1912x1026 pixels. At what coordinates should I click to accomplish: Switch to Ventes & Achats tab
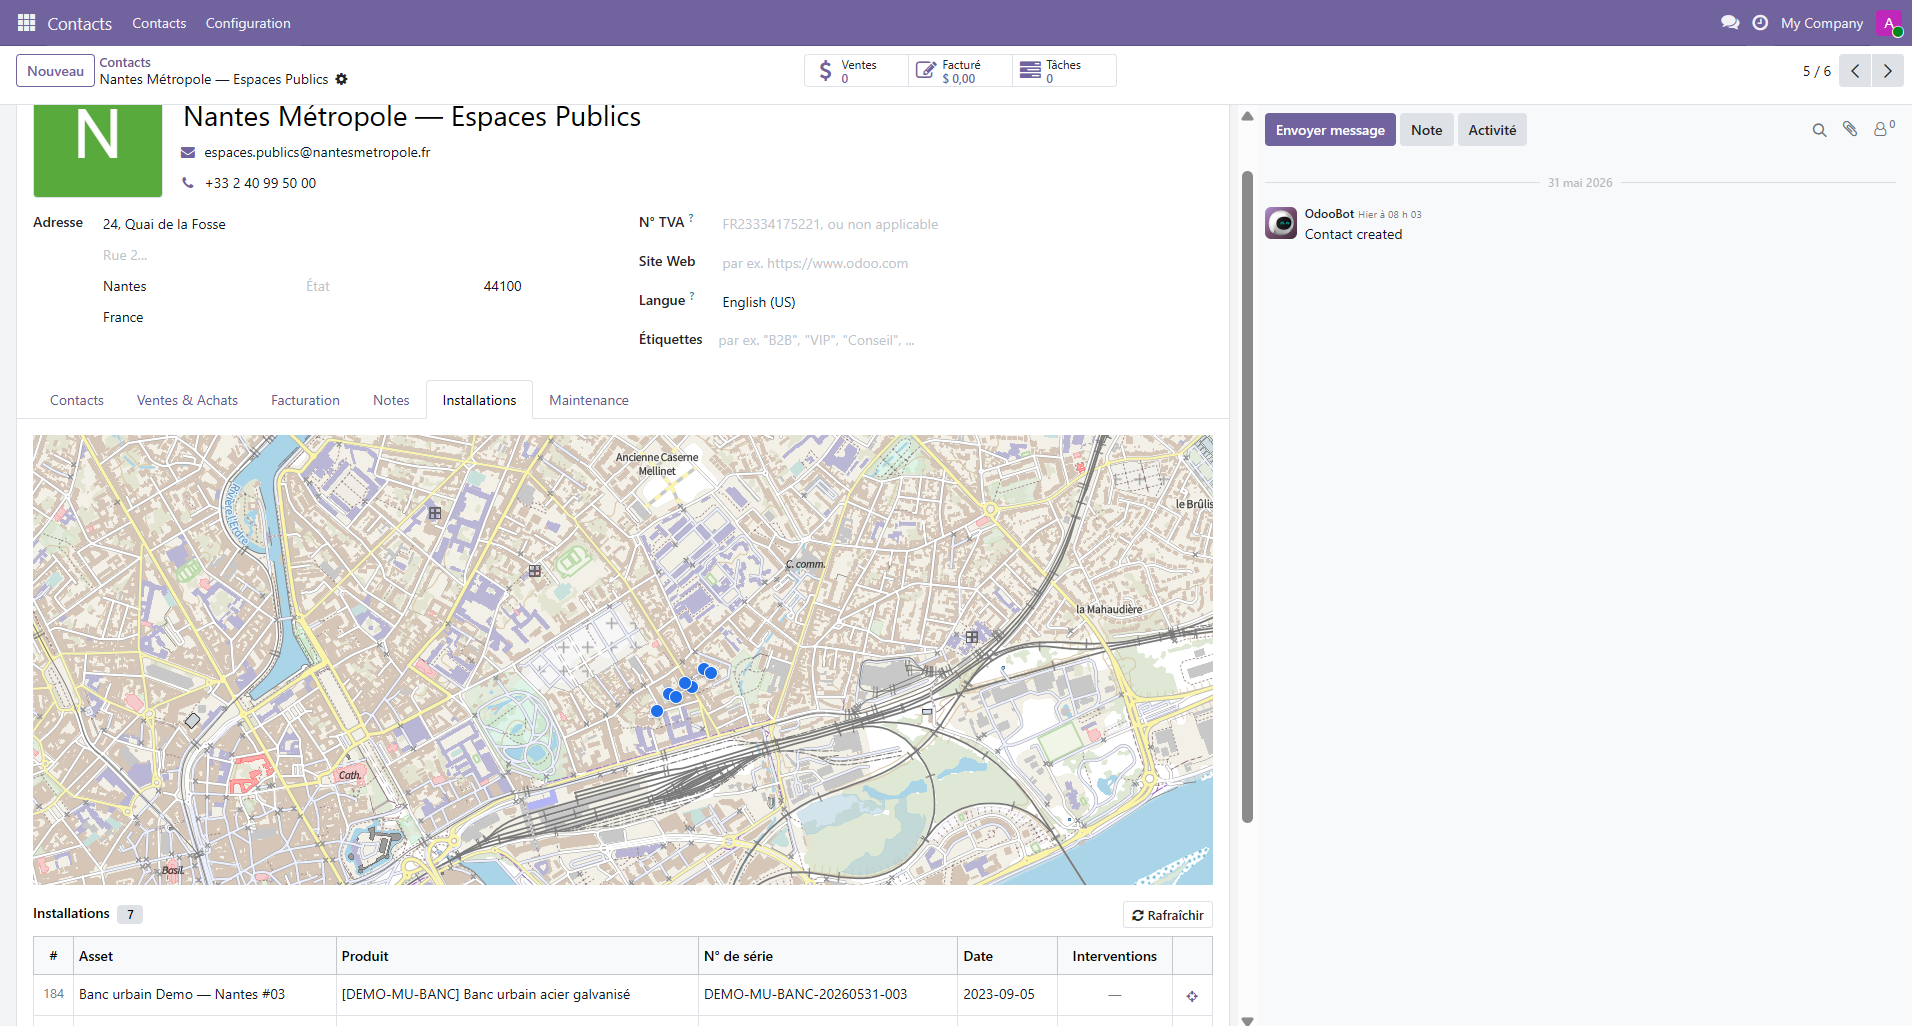pos(187,400)
